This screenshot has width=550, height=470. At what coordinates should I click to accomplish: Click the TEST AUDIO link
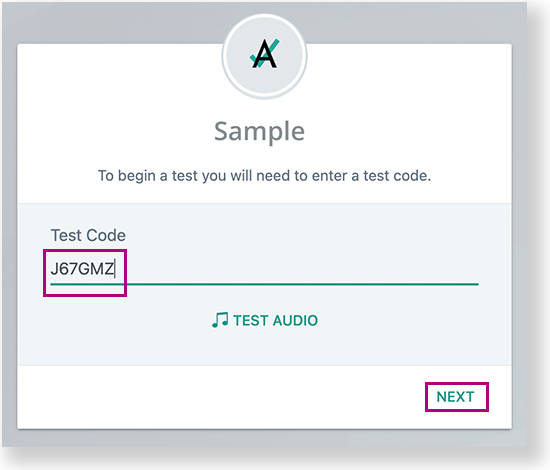tap(265, 320)
